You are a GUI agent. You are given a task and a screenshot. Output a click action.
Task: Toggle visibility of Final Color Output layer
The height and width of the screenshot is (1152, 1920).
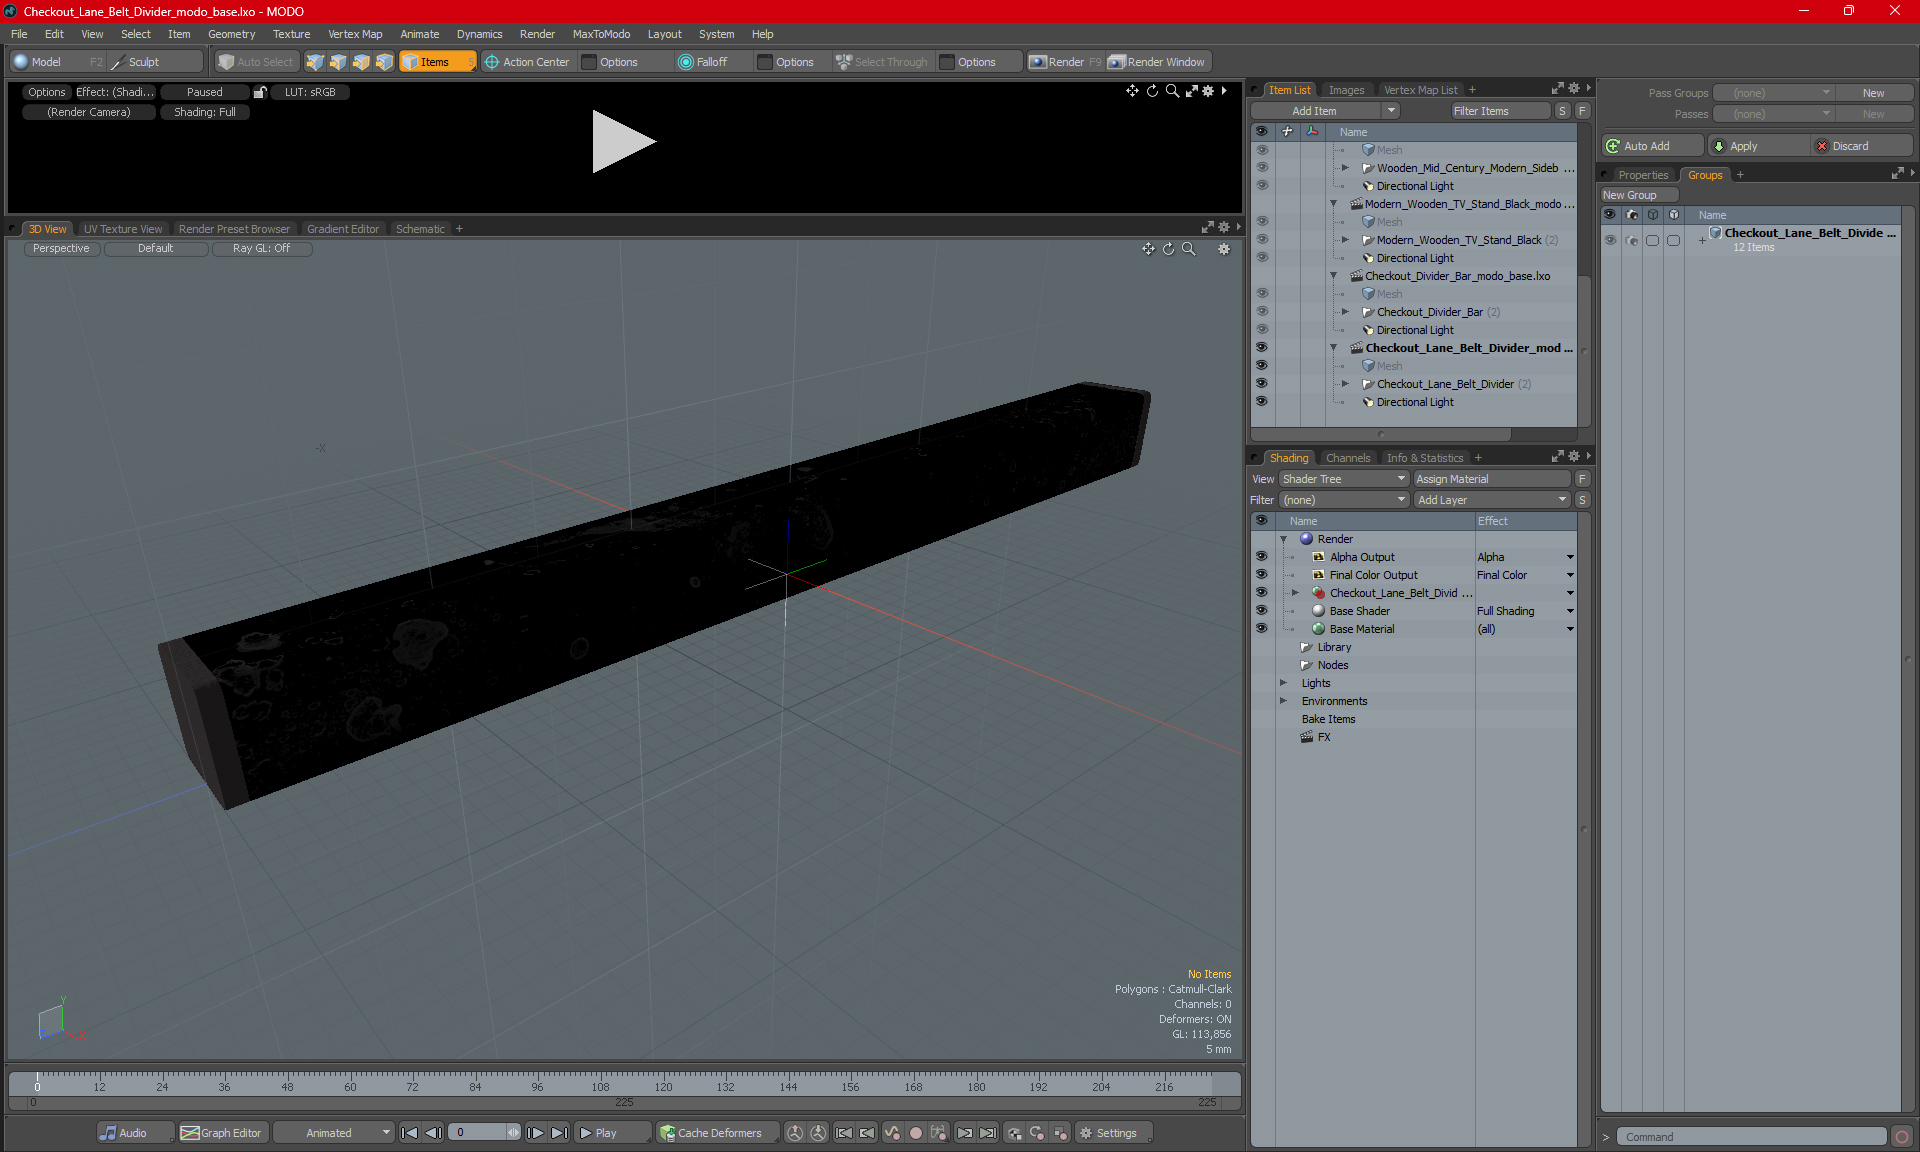click(1261, 575)
